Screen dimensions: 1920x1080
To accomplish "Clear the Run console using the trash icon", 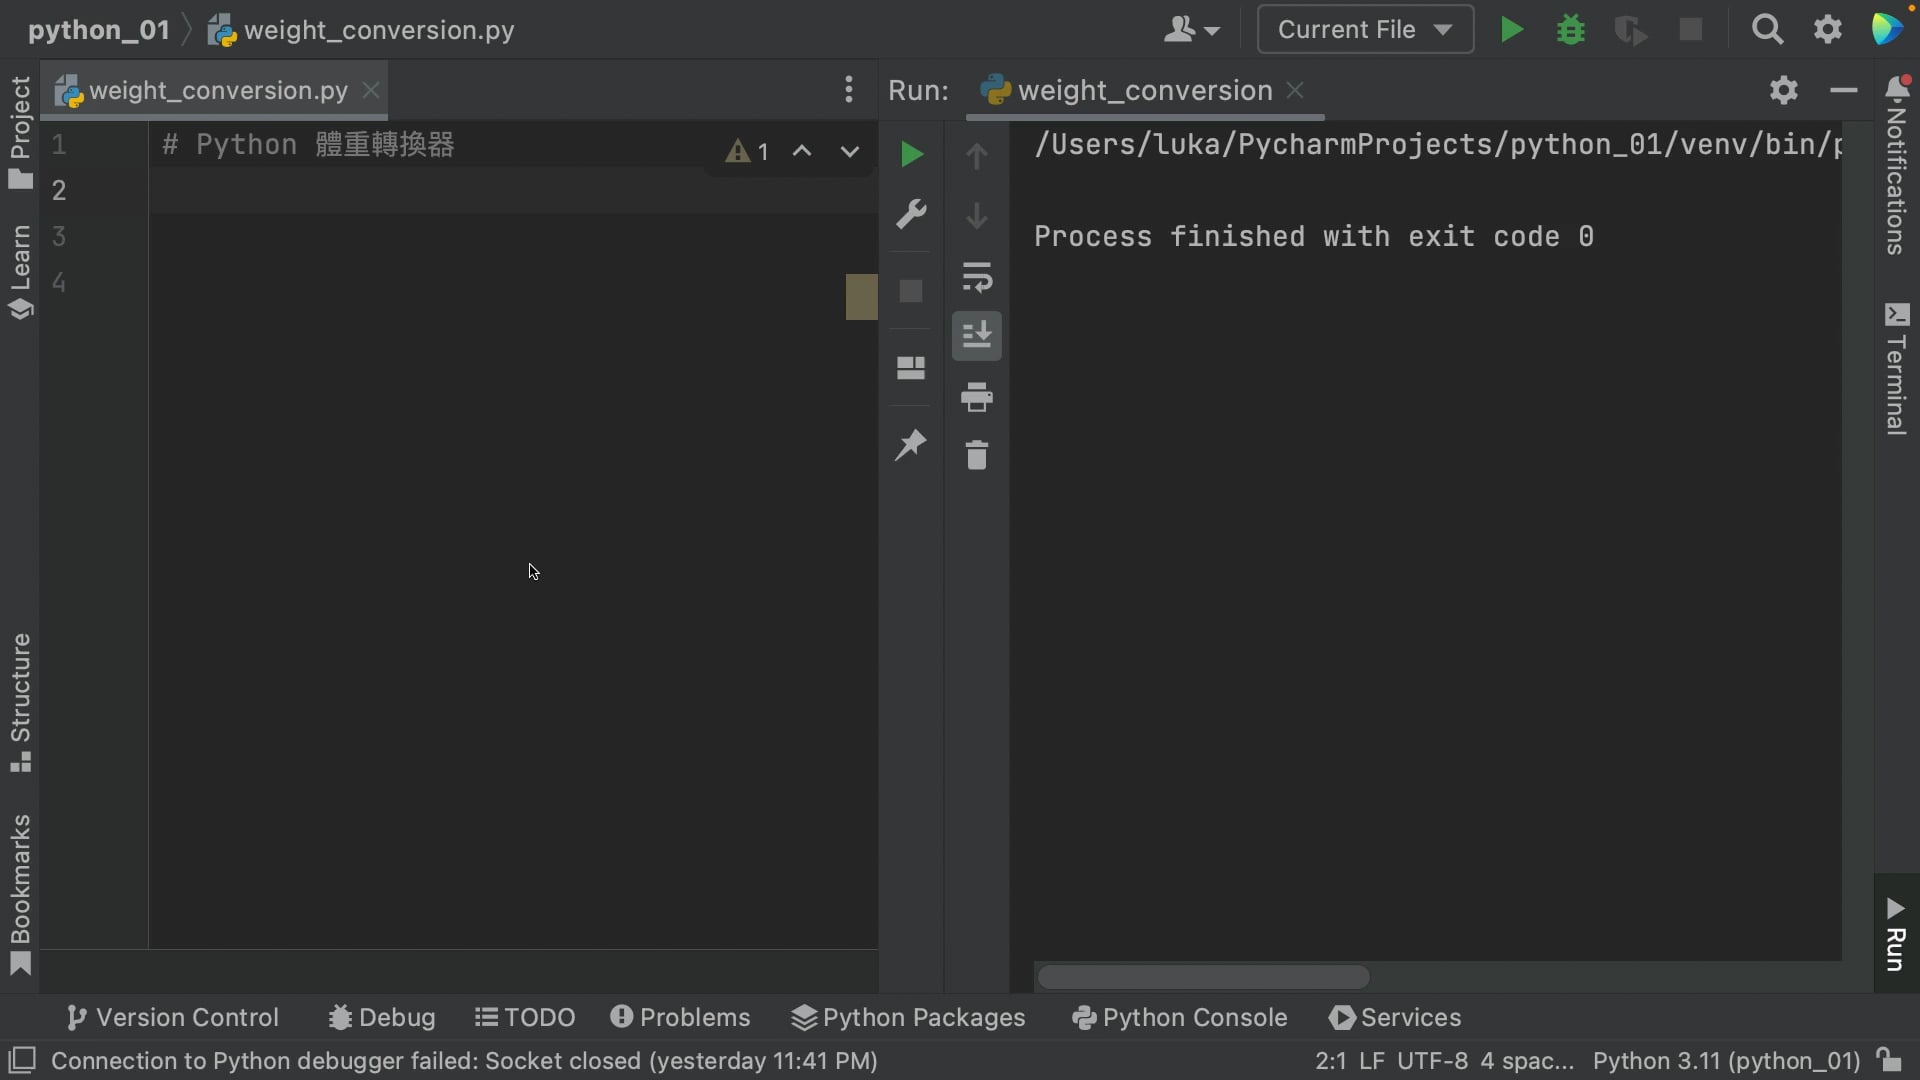I will click(x=977, y=455).
